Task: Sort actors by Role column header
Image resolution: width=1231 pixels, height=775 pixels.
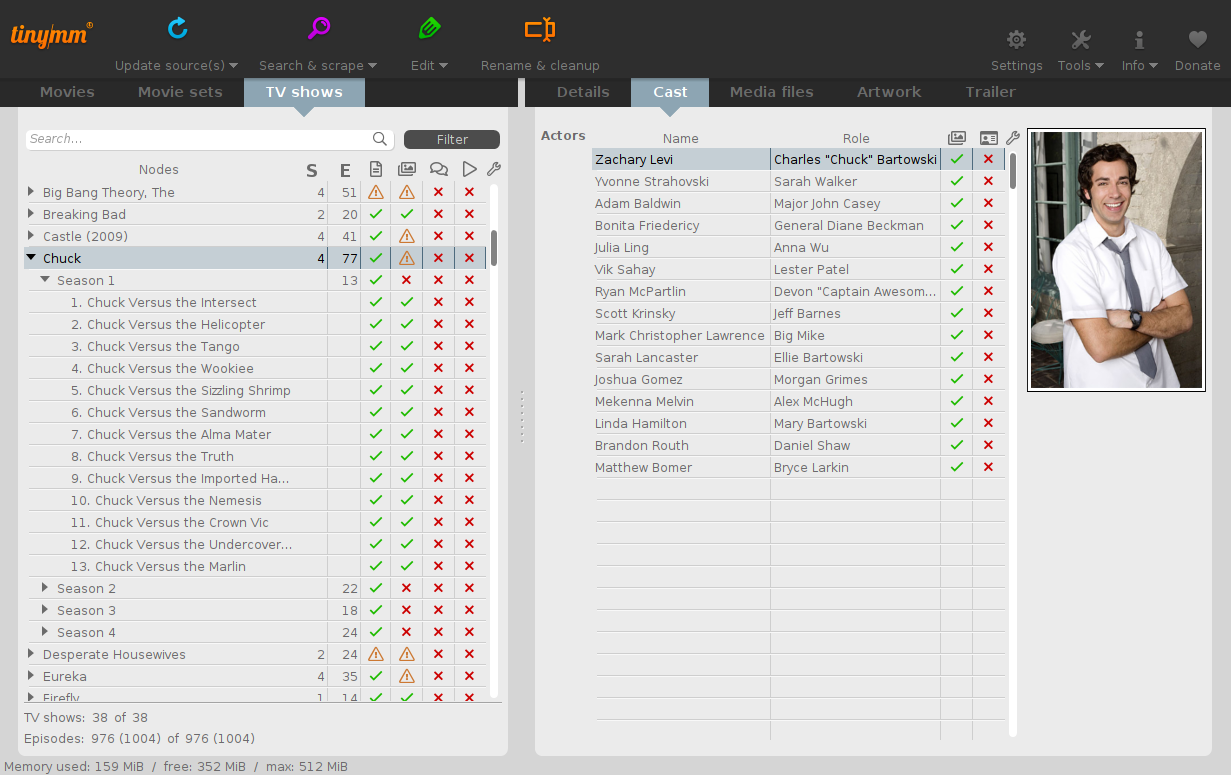Action: (x=856, y=138)
